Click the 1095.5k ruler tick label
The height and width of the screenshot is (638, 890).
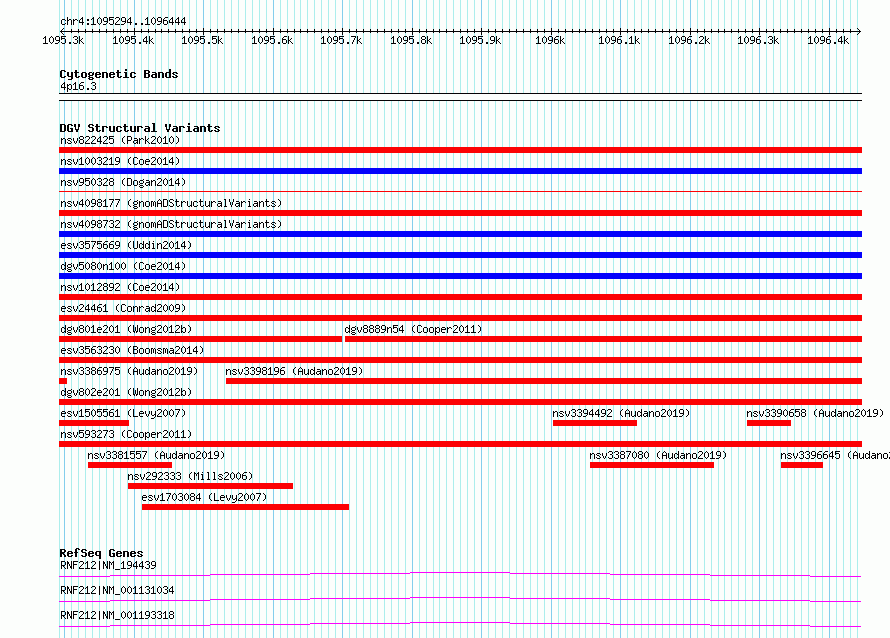click(202, 40)
